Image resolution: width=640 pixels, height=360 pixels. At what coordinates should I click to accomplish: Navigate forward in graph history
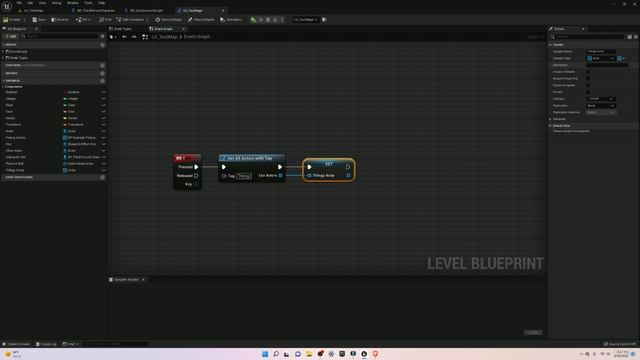pyautogui.click(x=133, y=37)
